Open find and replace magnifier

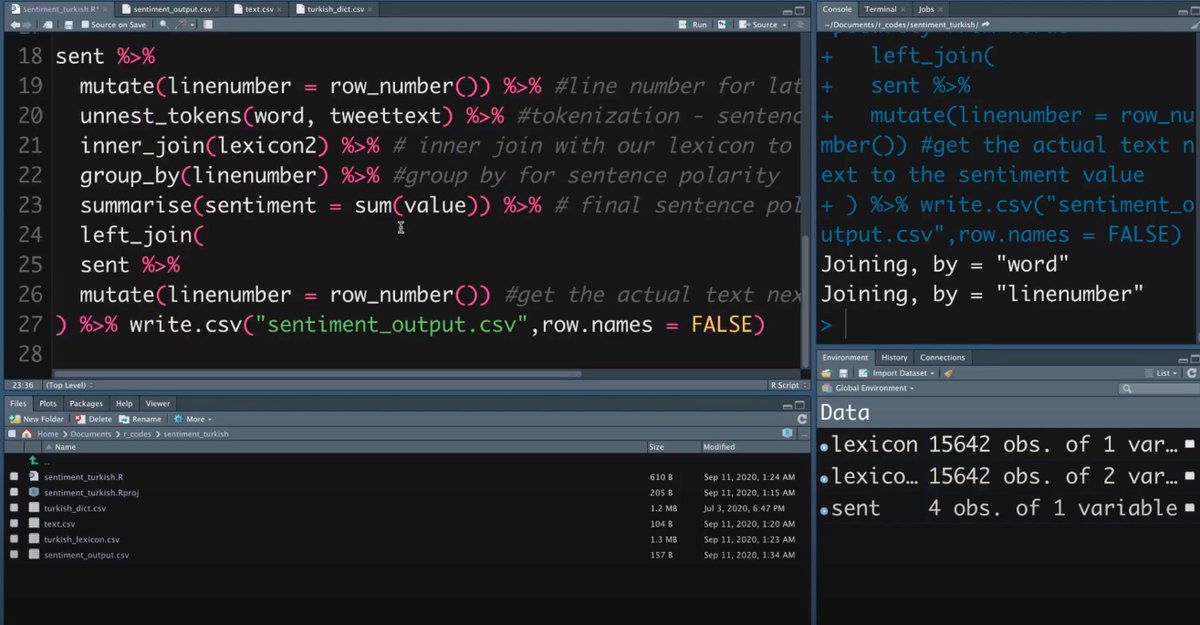coord(163,24)
